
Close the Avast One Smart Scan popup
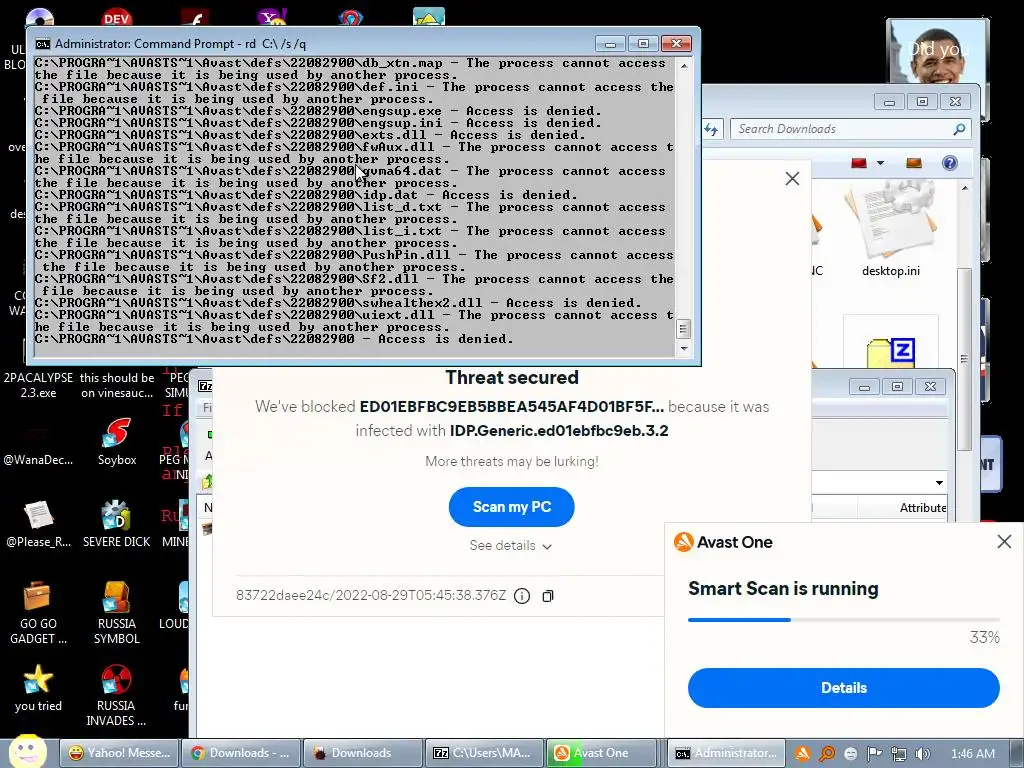coord(1004,541)
